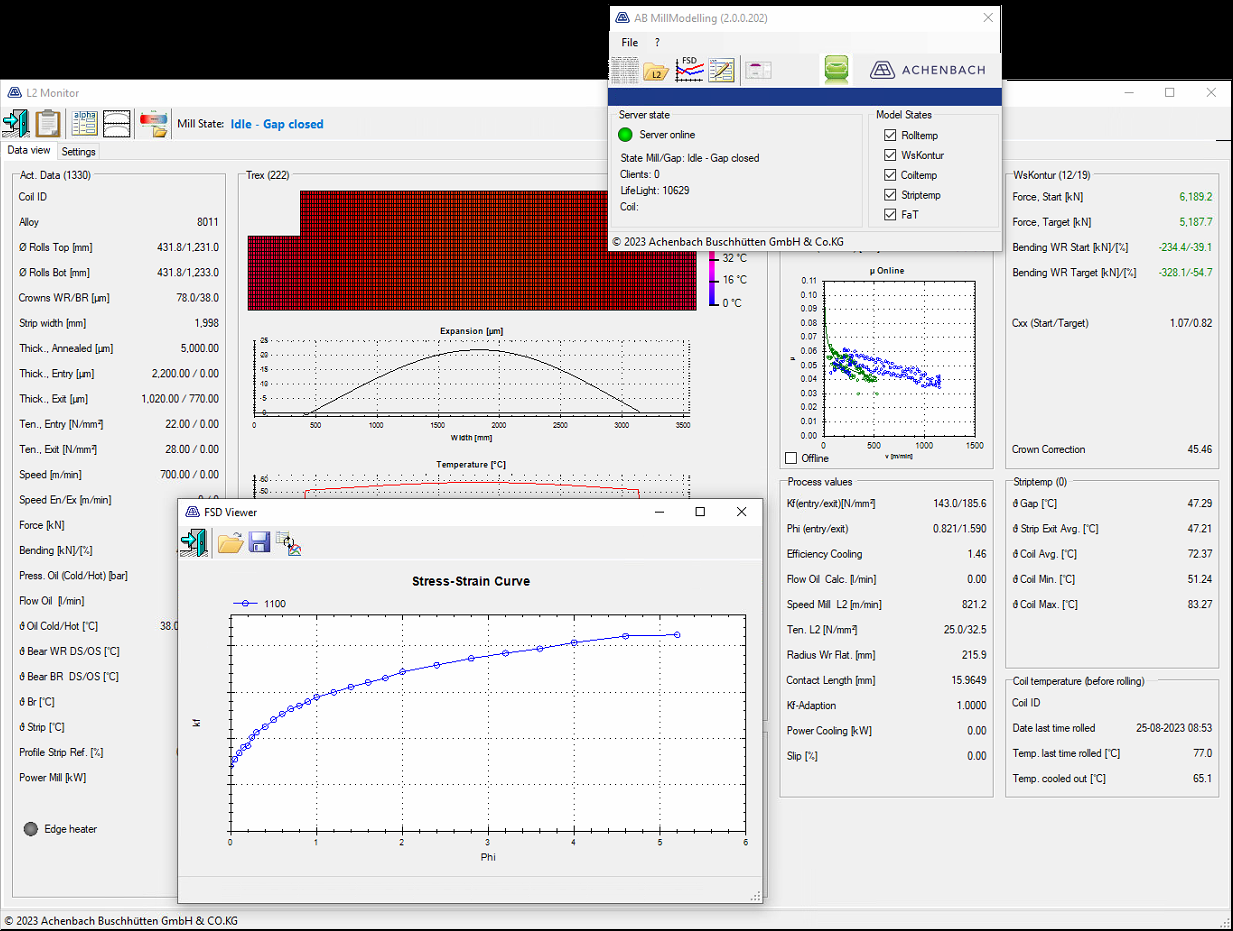
Task: Maximize the FSD Viewer window
Action: pos(700,512)
